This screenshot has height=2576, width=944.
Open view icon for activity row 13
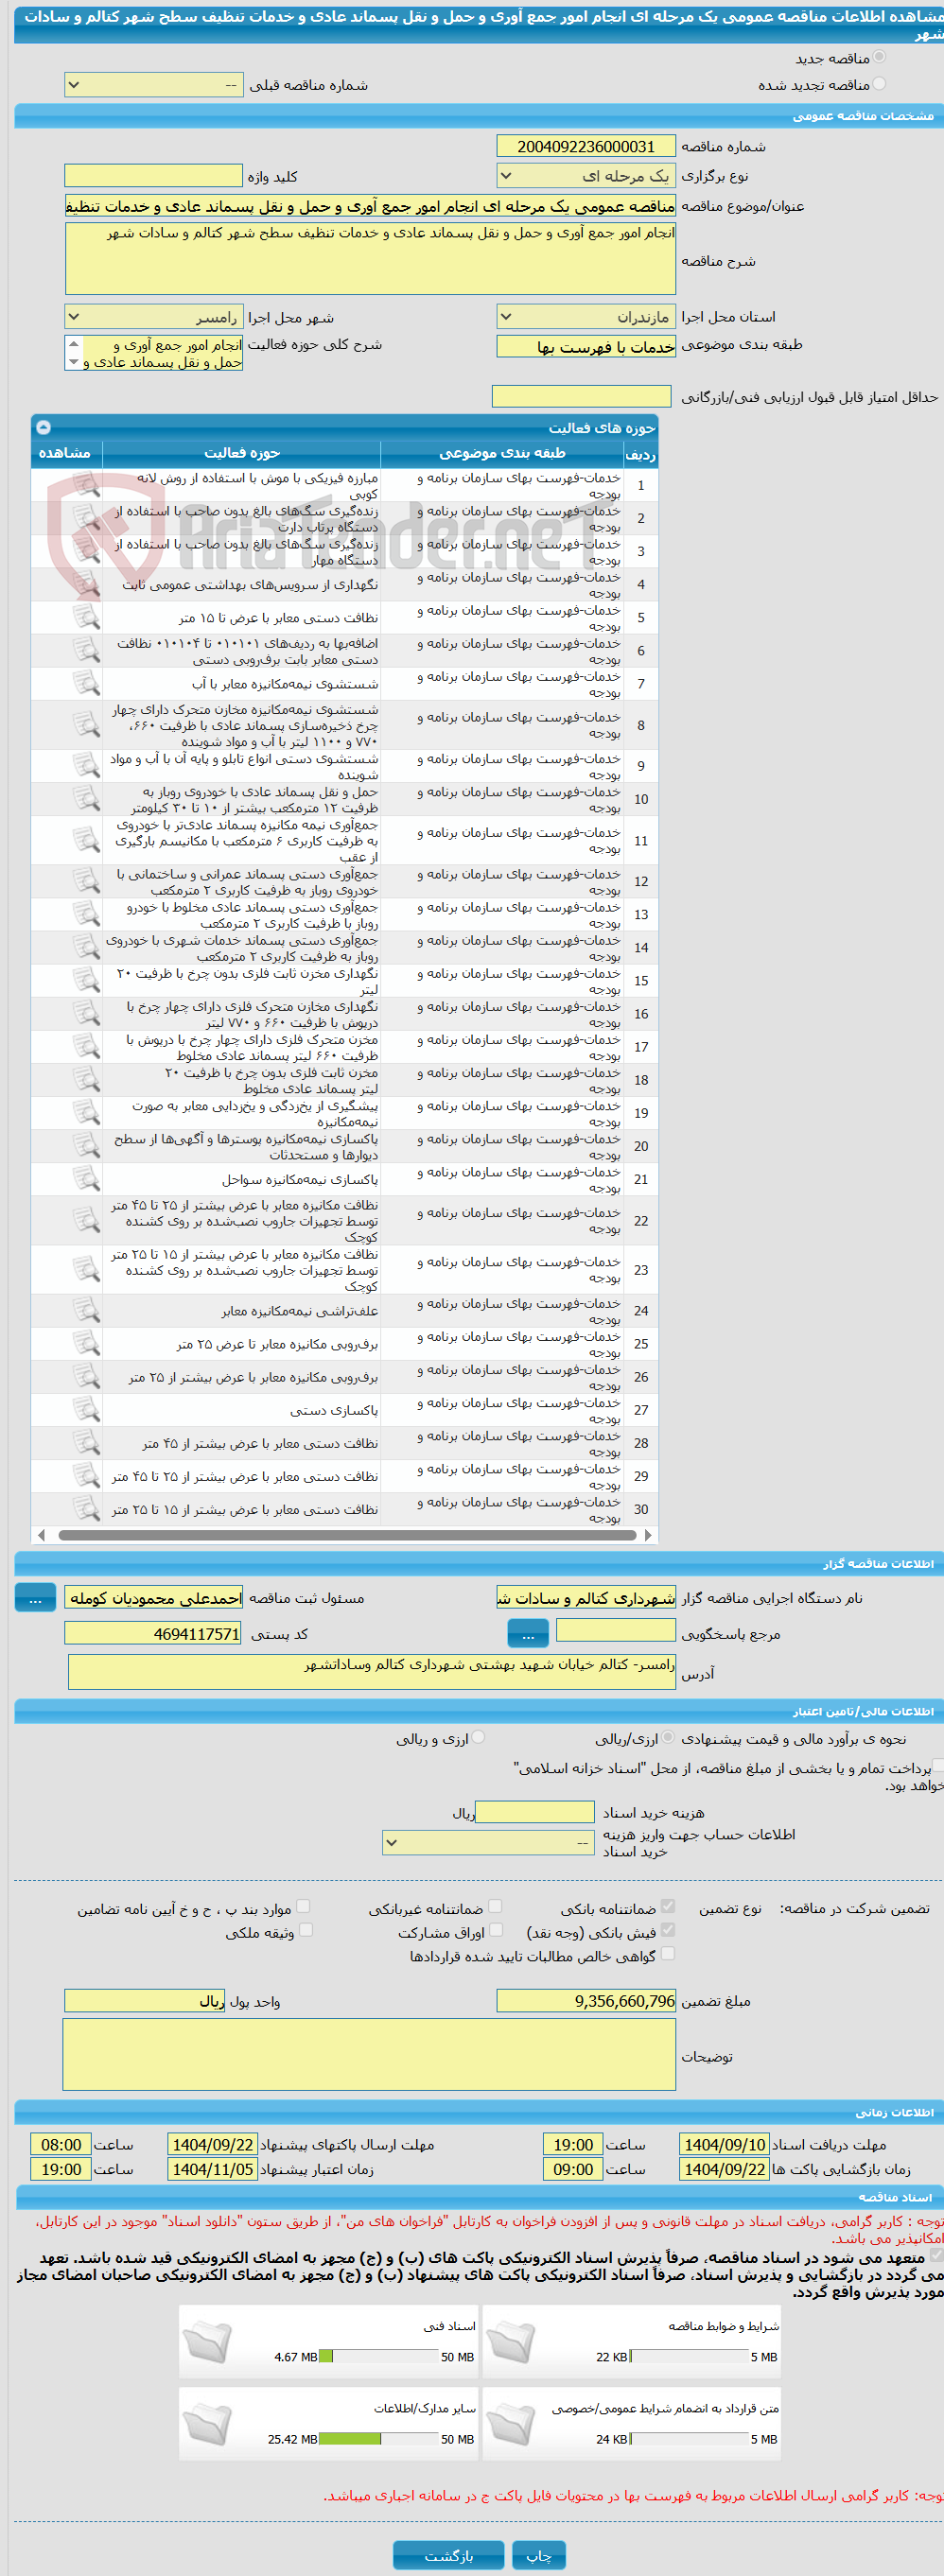pyautogui.click(x=87, y=914)
